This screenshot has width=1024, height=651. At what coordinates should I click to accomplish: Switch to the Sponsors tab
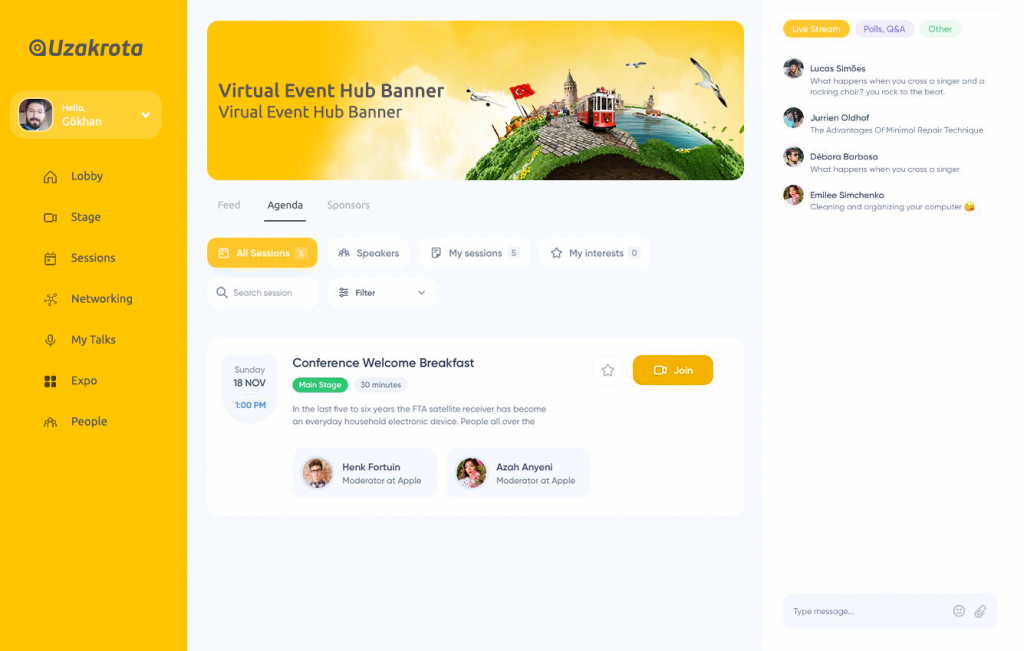tap(348, 205)
